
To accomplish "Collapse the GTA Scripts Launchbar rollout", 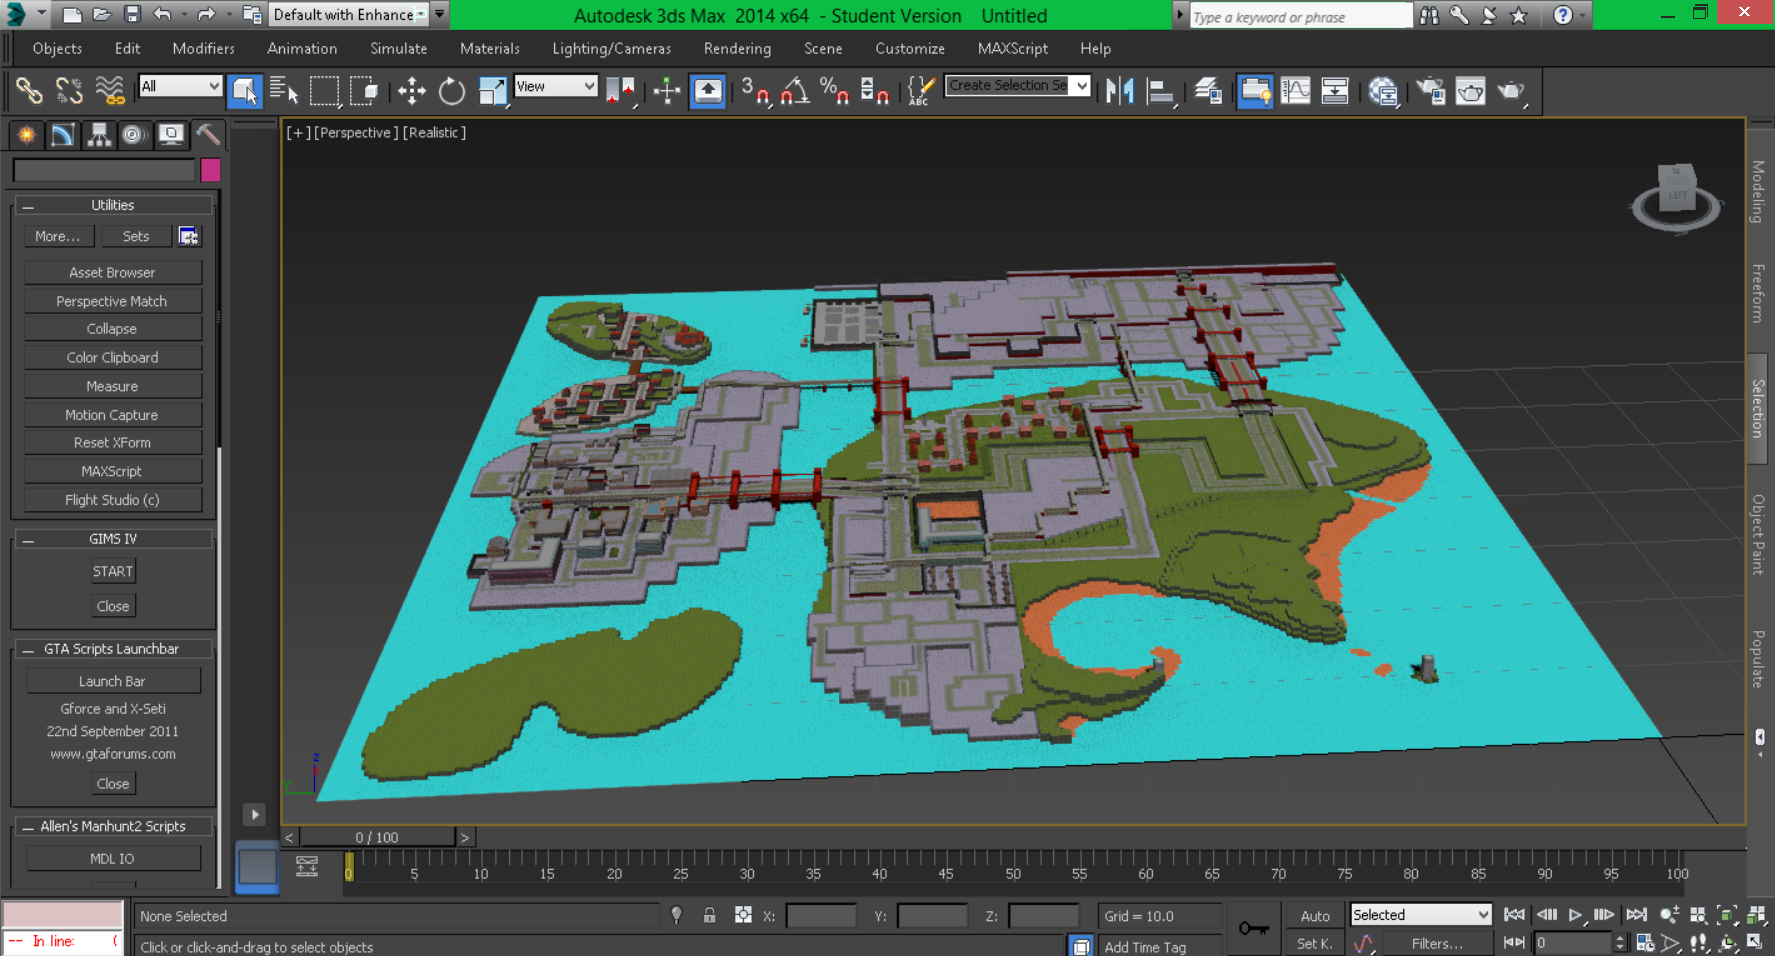I will pyautogui.click(x=113, y=649).
